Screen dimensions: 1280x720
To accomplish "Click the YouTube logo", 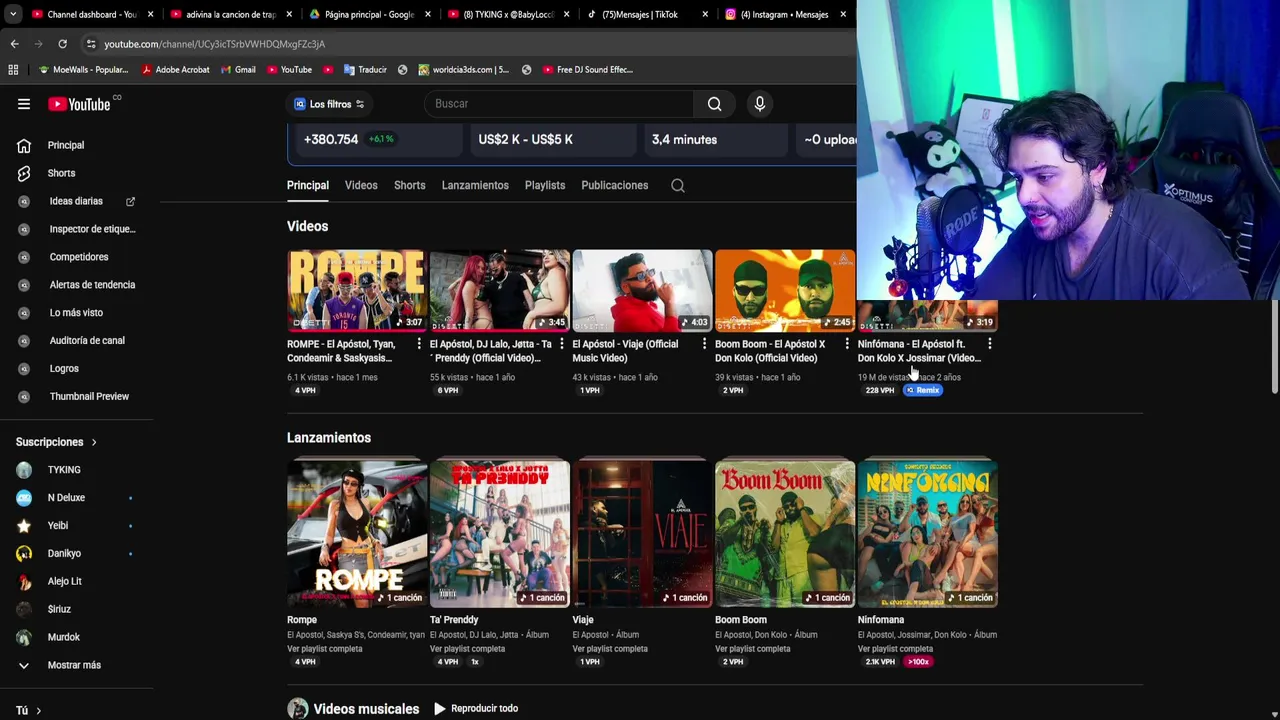I will (x=80, y=104).
